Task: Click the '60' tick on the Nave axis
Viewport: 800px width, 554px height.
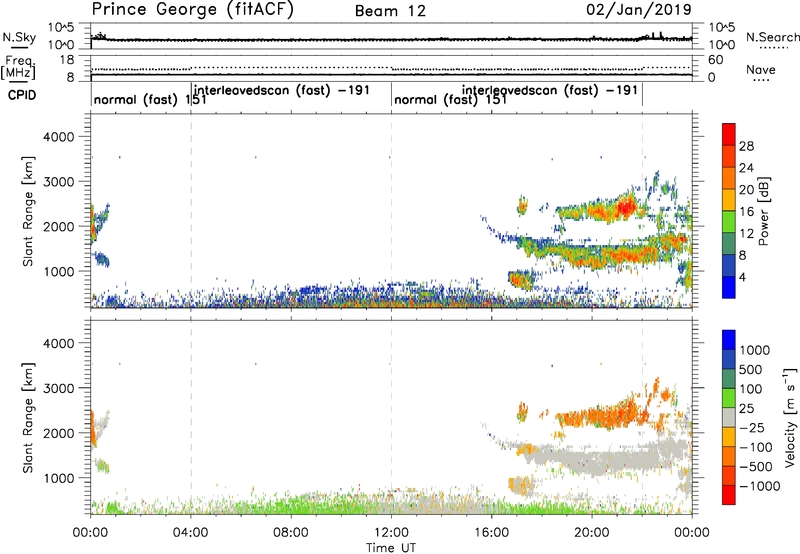Action: 715,60
